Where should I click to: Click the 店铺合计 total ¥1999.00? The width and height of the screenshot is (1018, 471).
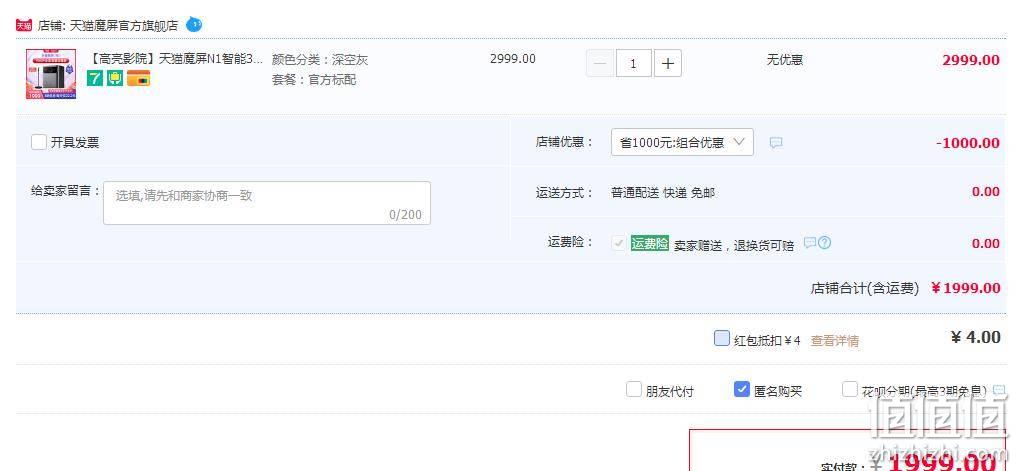[x=965, y=288]
